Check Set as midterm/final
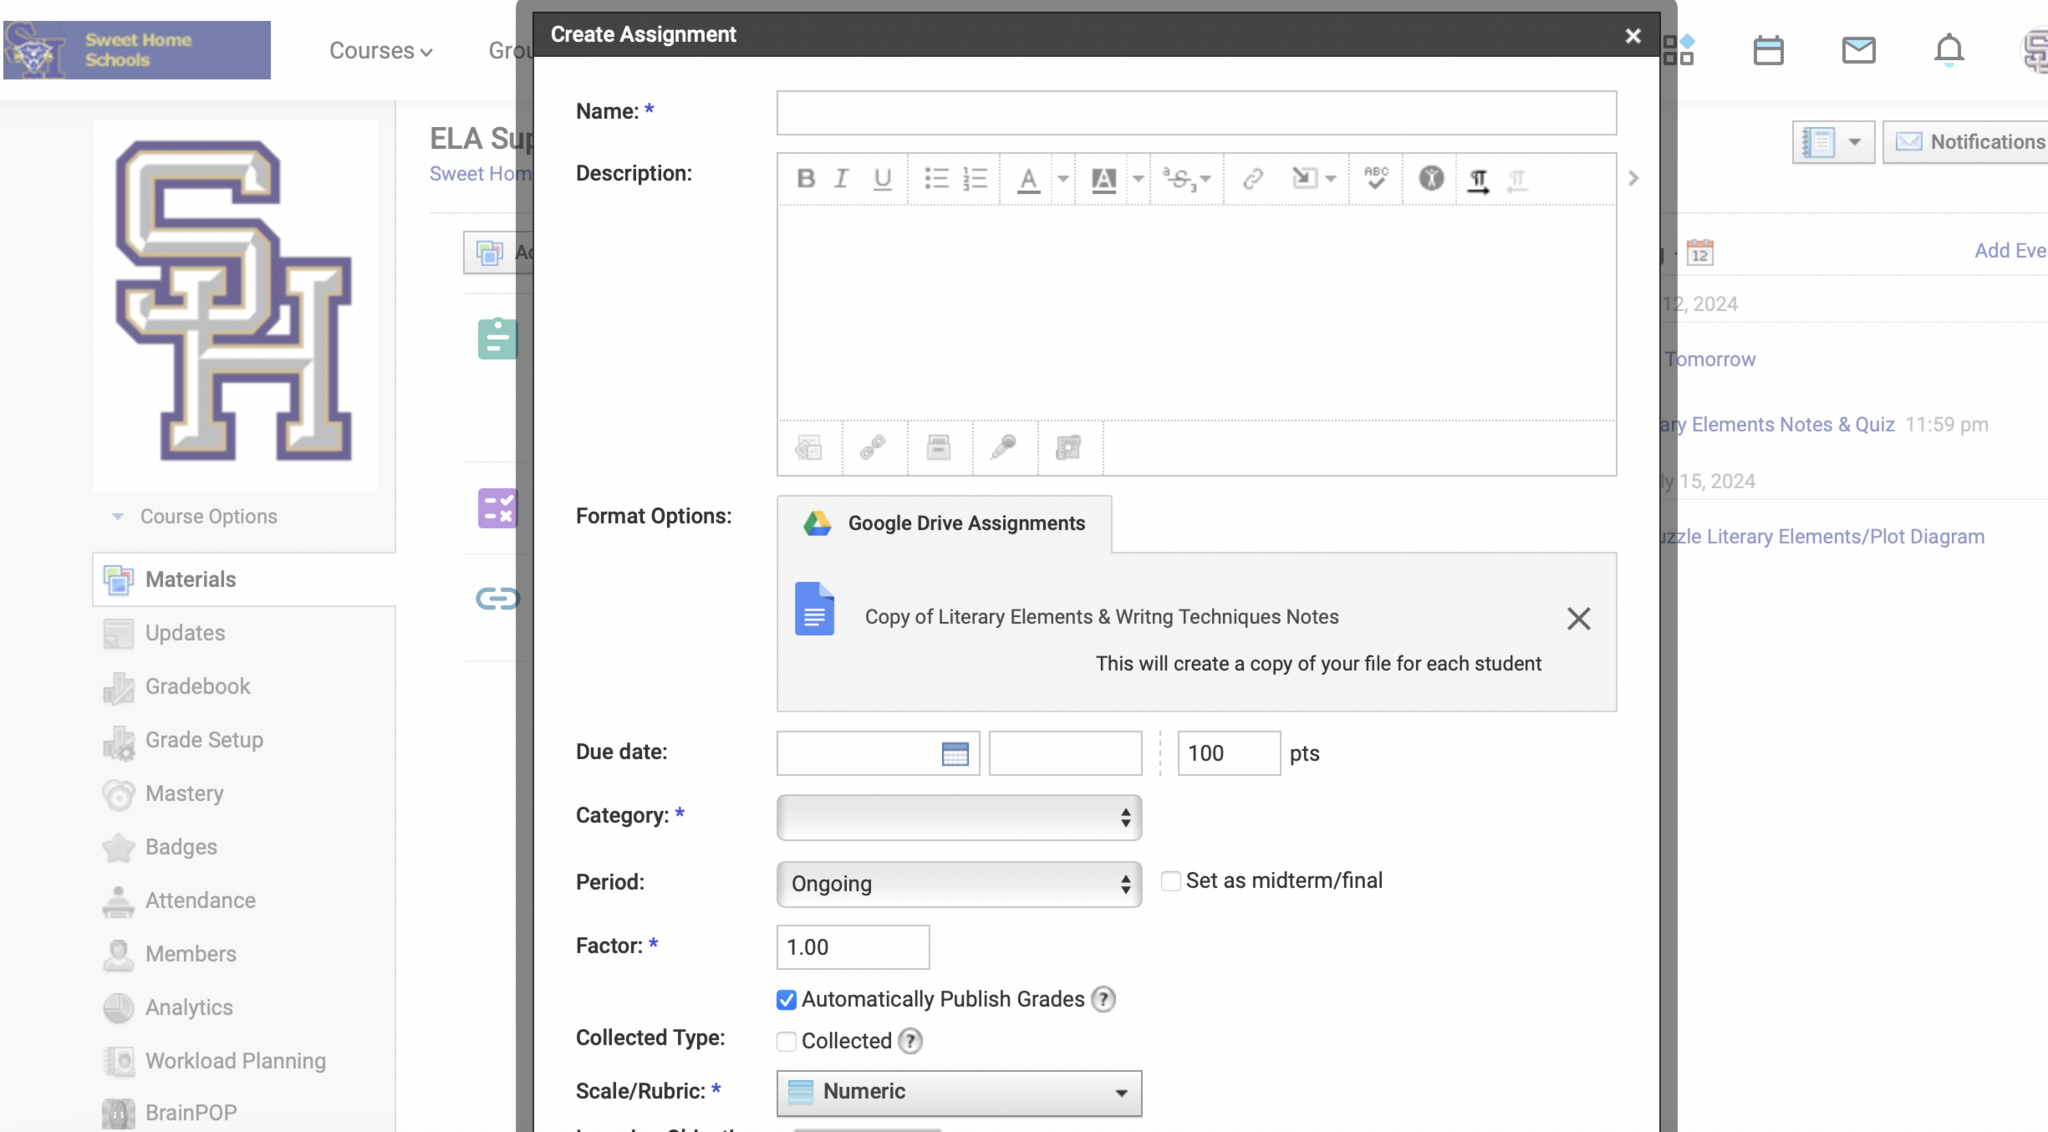This screenshot has height=1132, width=2048. coord(1170,881)
